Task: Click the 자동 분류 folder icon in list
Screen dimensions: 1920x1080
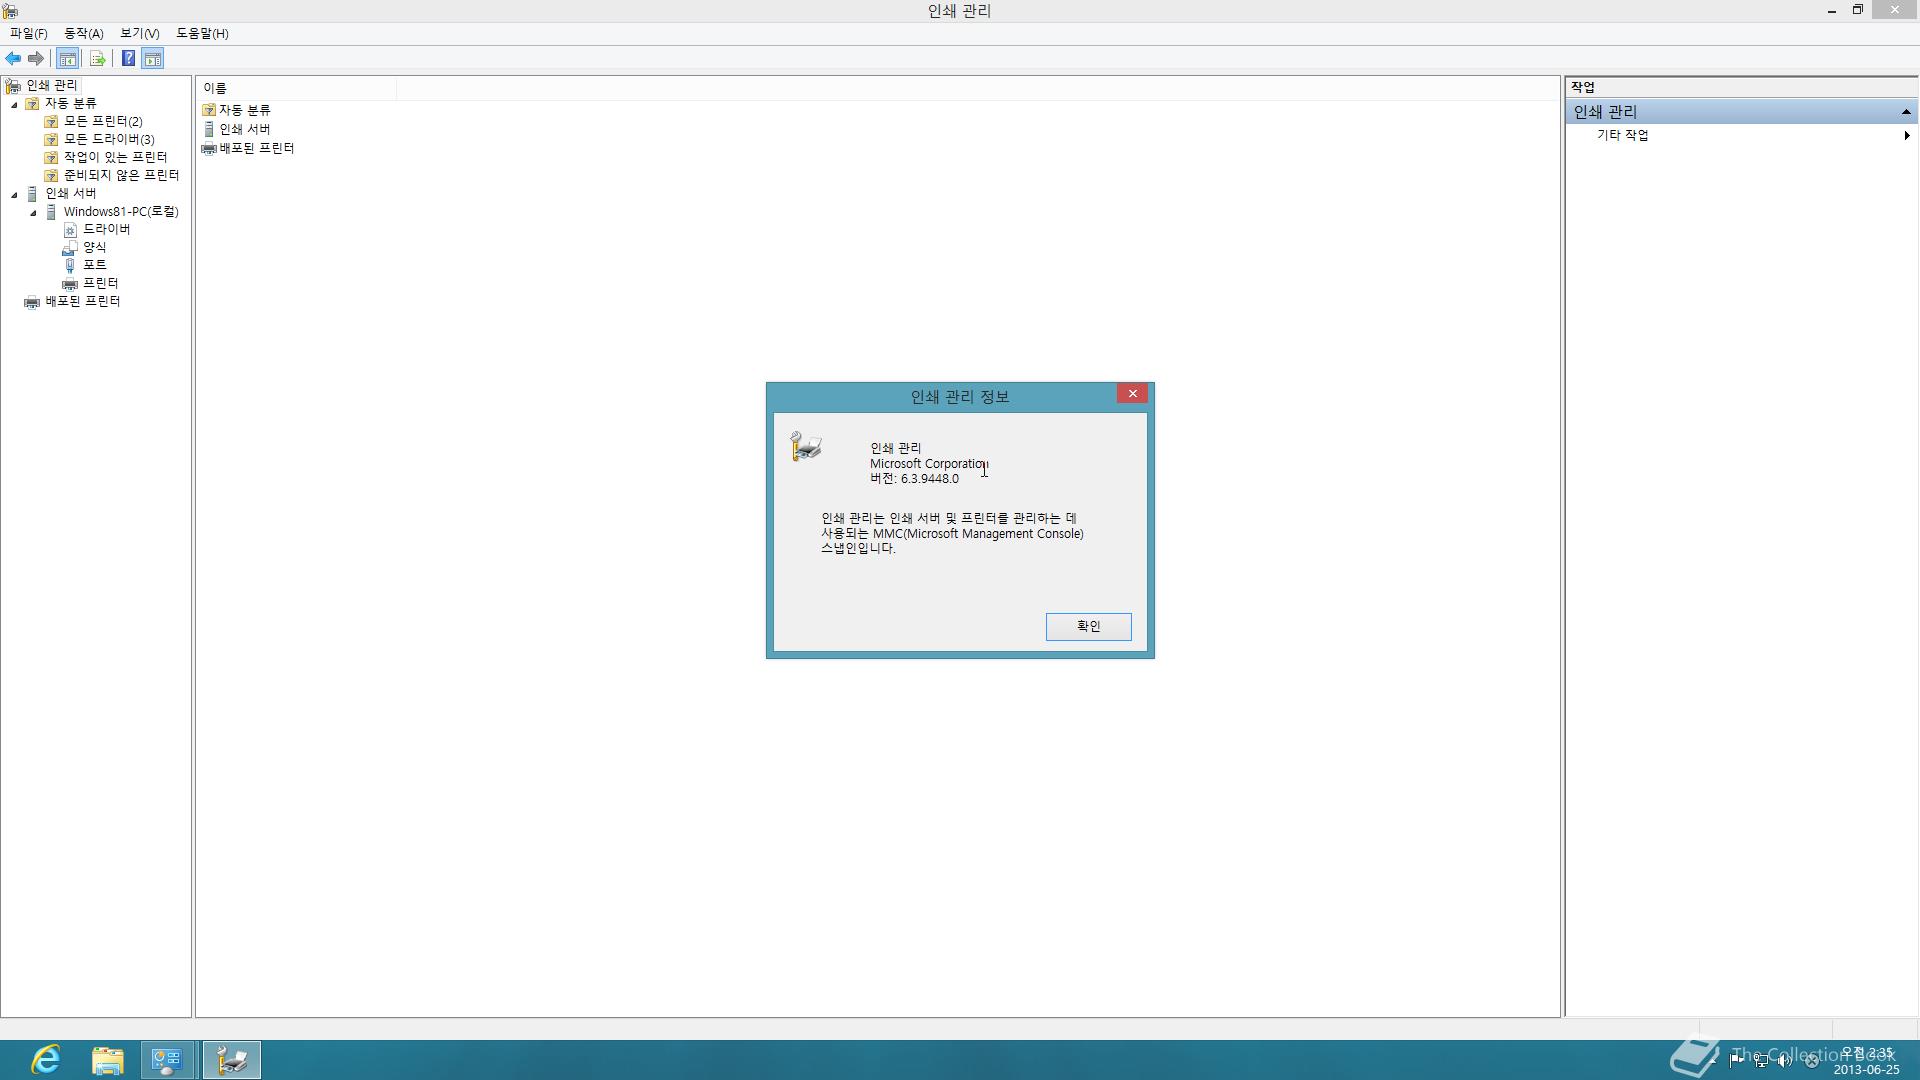Action: pos(209,110)
